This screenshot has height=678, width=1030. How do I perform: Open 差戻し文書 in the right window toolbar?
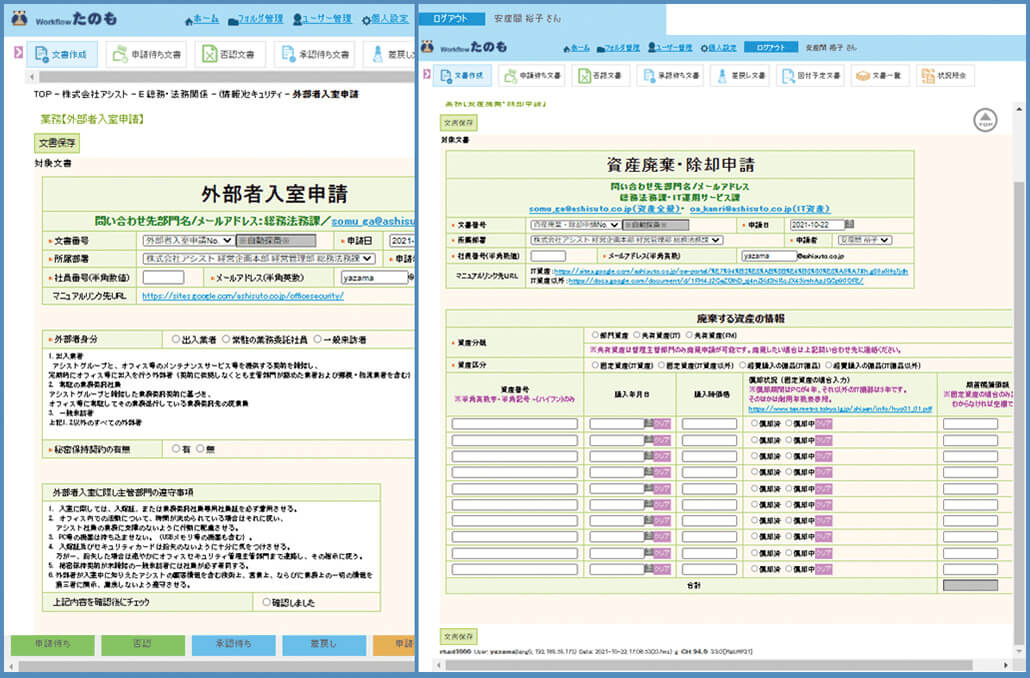(x=741, y=76)
